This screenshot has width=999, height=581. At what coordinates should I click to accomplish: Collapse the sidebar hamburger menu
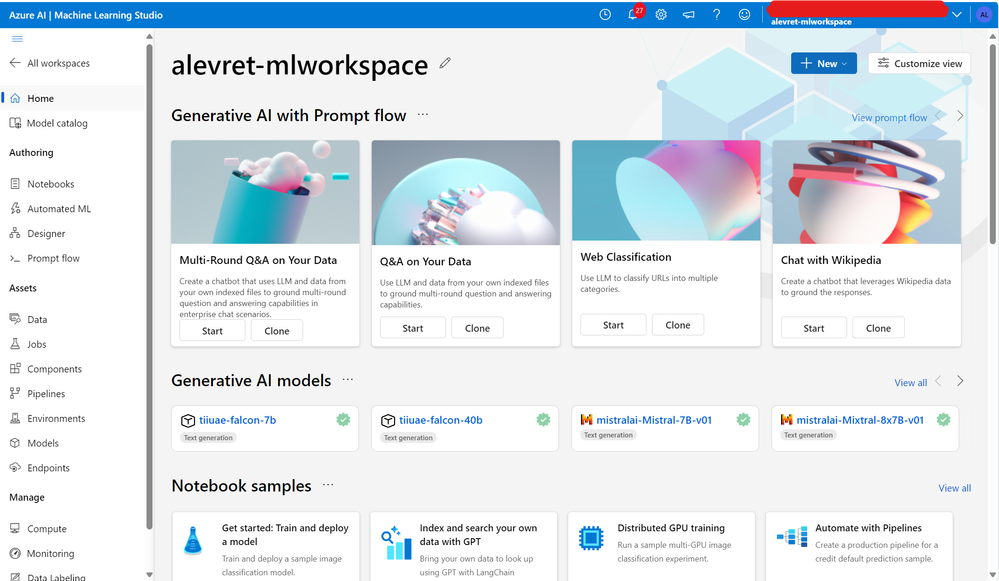coord(17,39)
